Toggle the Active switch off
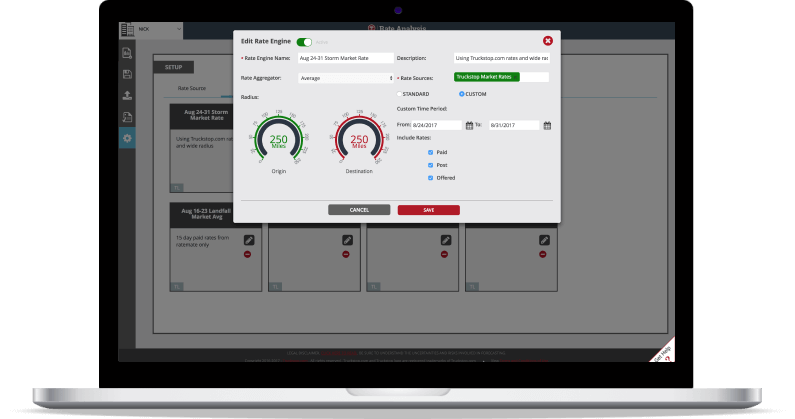Screen dimensions: 795x419 (x=304, y=42)
